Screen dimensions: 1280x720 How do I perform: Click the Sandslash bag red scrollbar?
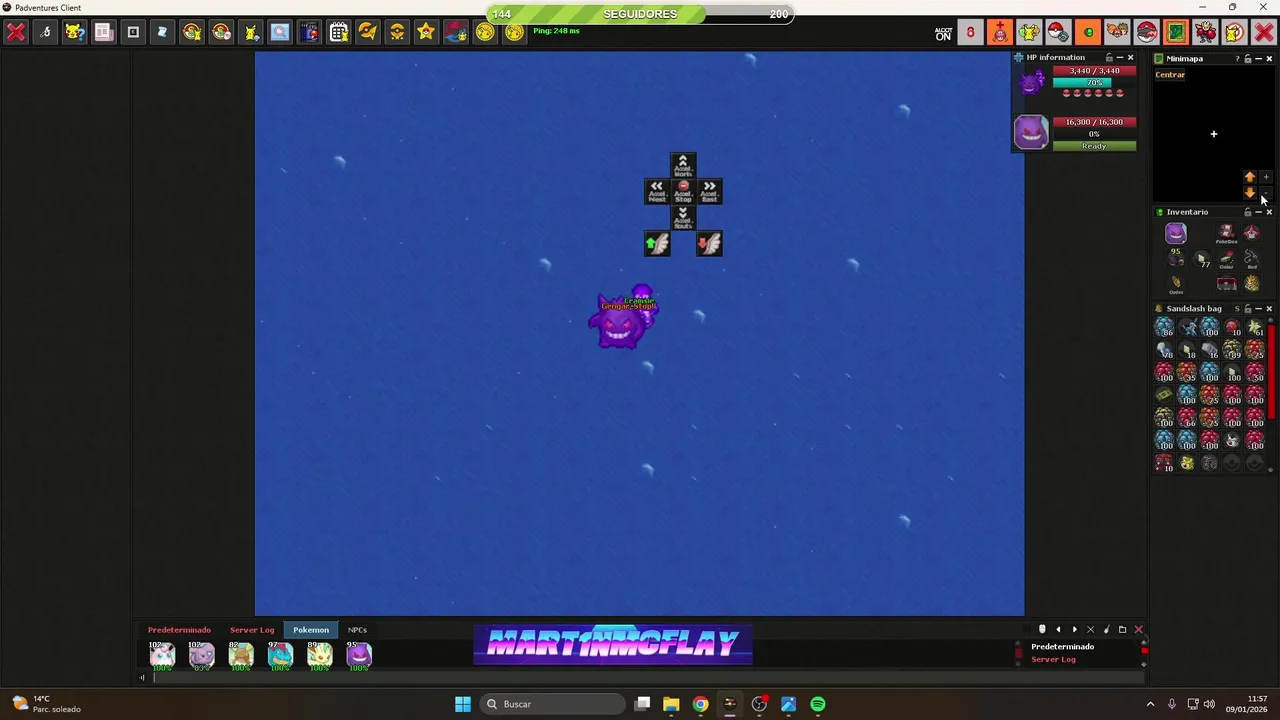click(1272, 372)
